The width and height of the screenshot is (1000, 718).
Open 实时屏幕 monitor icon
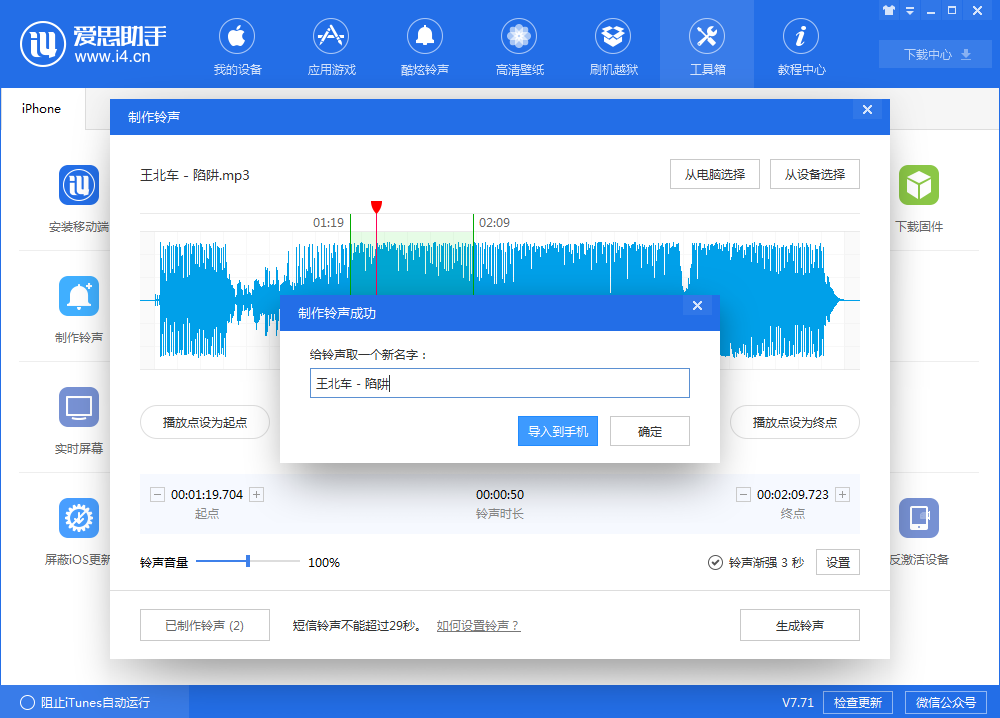79,407
